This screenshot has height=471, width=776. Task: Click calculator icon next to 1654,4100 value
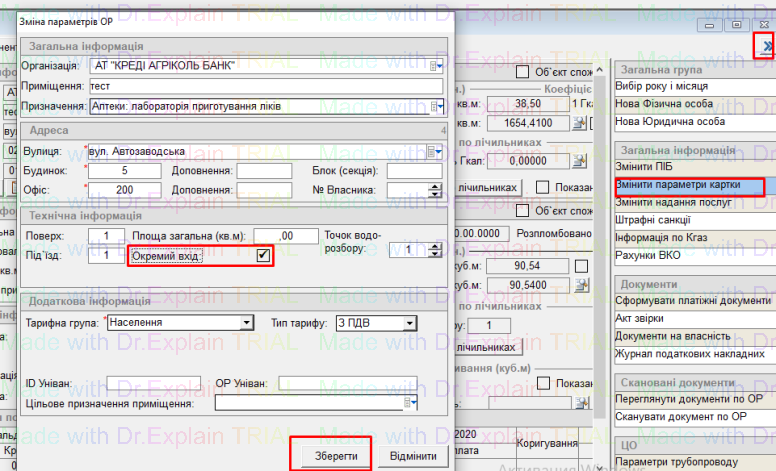[578, 122]
